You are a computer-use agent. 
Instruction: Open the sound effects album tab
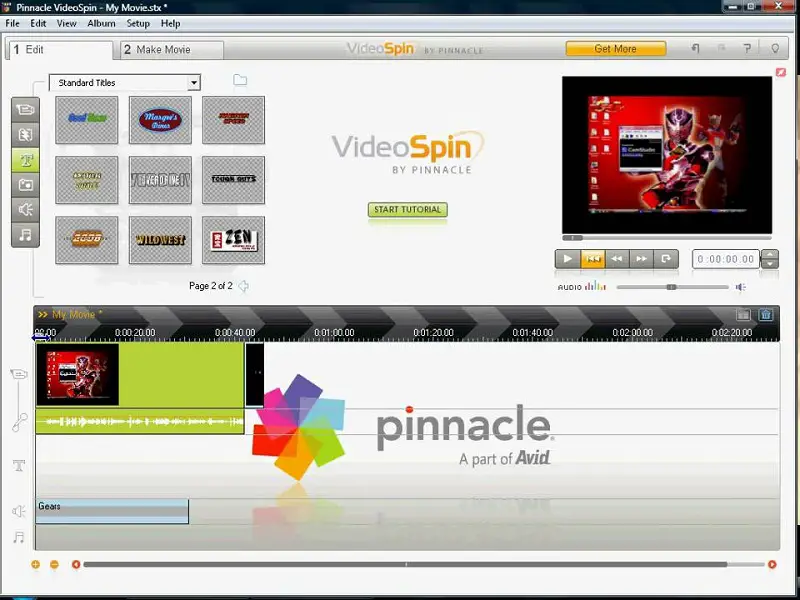[25, 209]
